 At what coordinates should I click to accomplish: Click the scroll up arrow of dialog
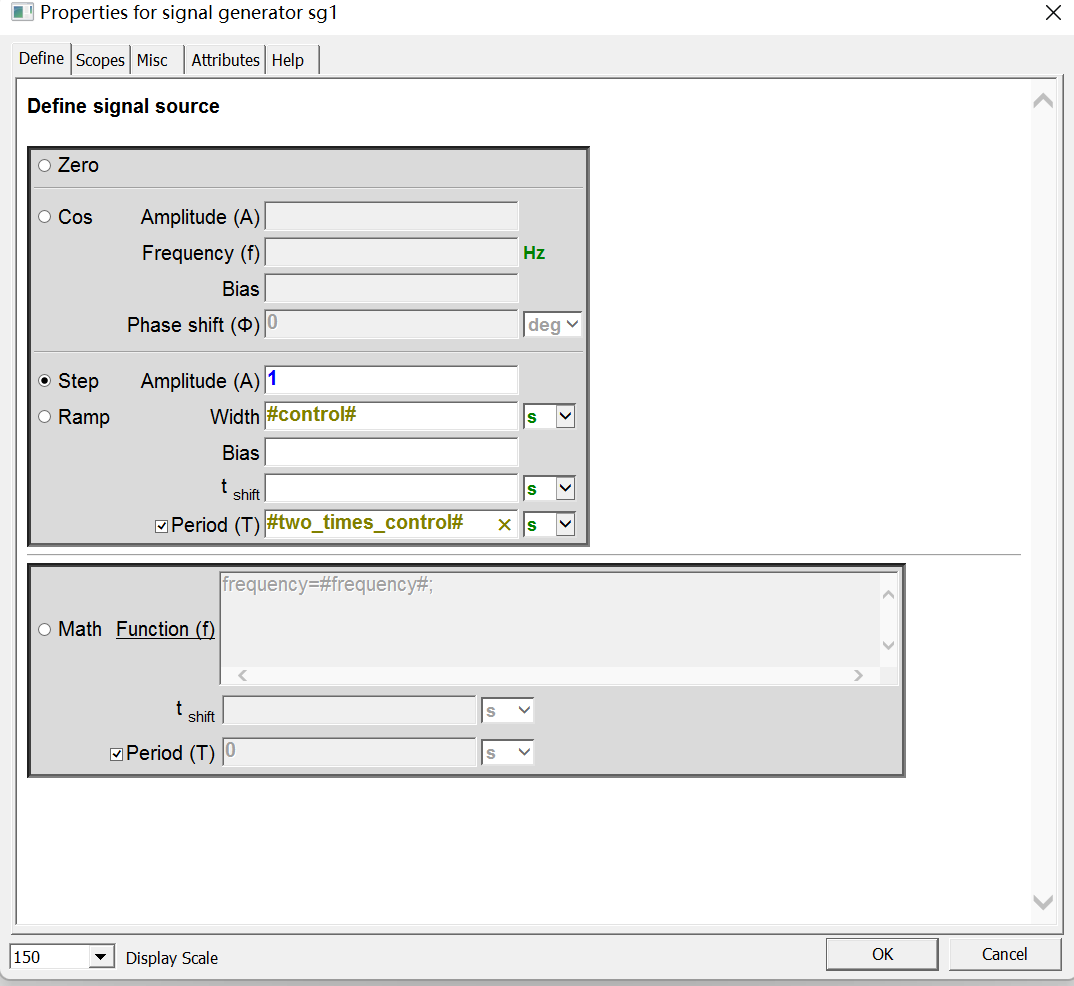click(1042, 102)
